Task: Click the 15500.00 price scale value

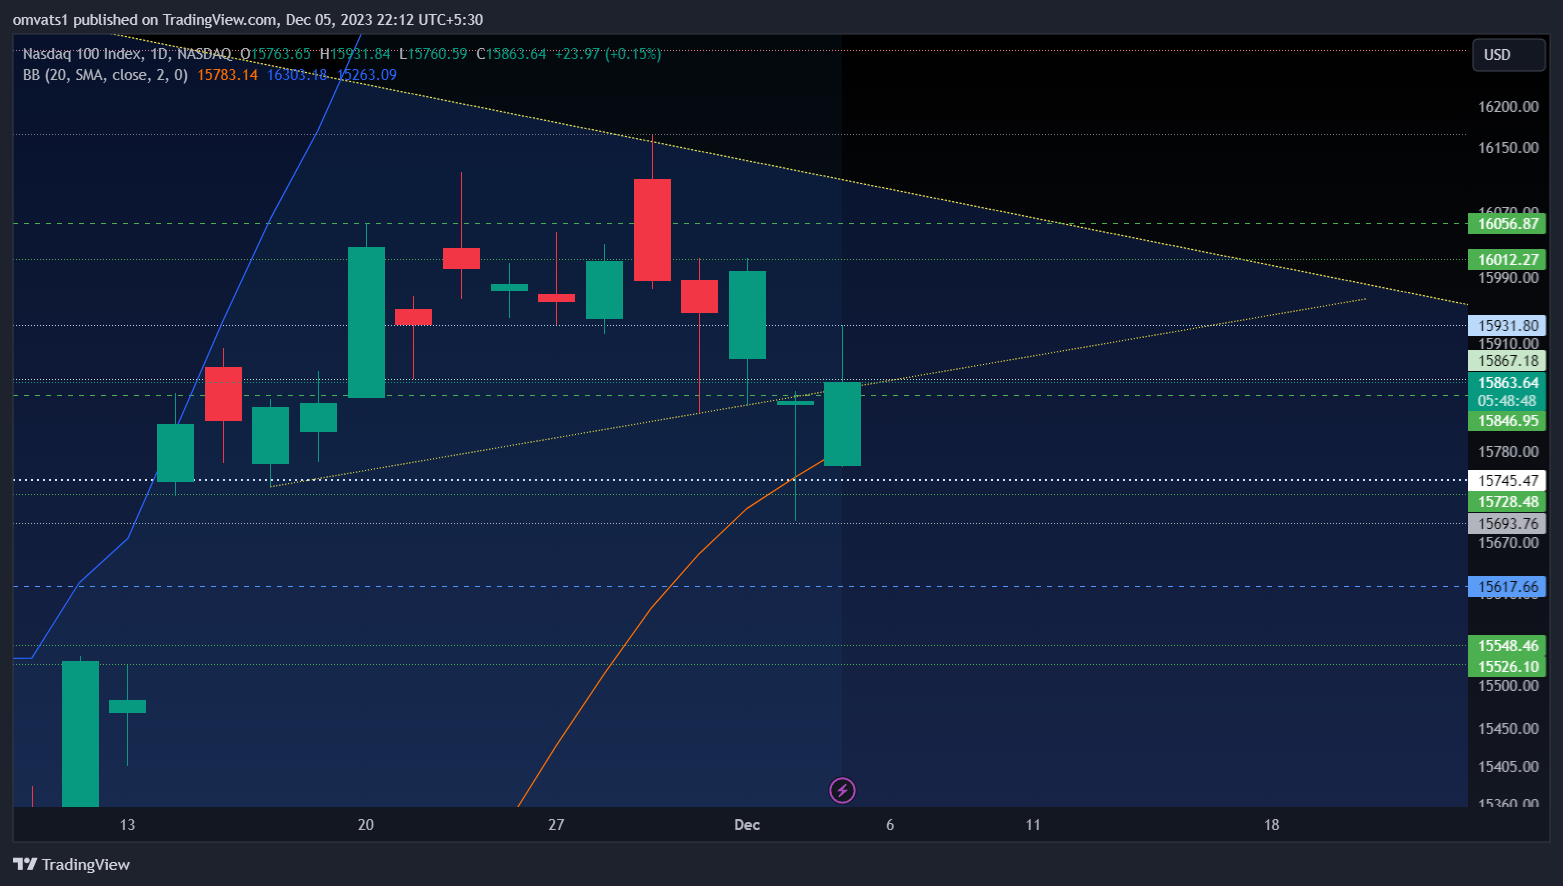Action: tap(1508, 686)
